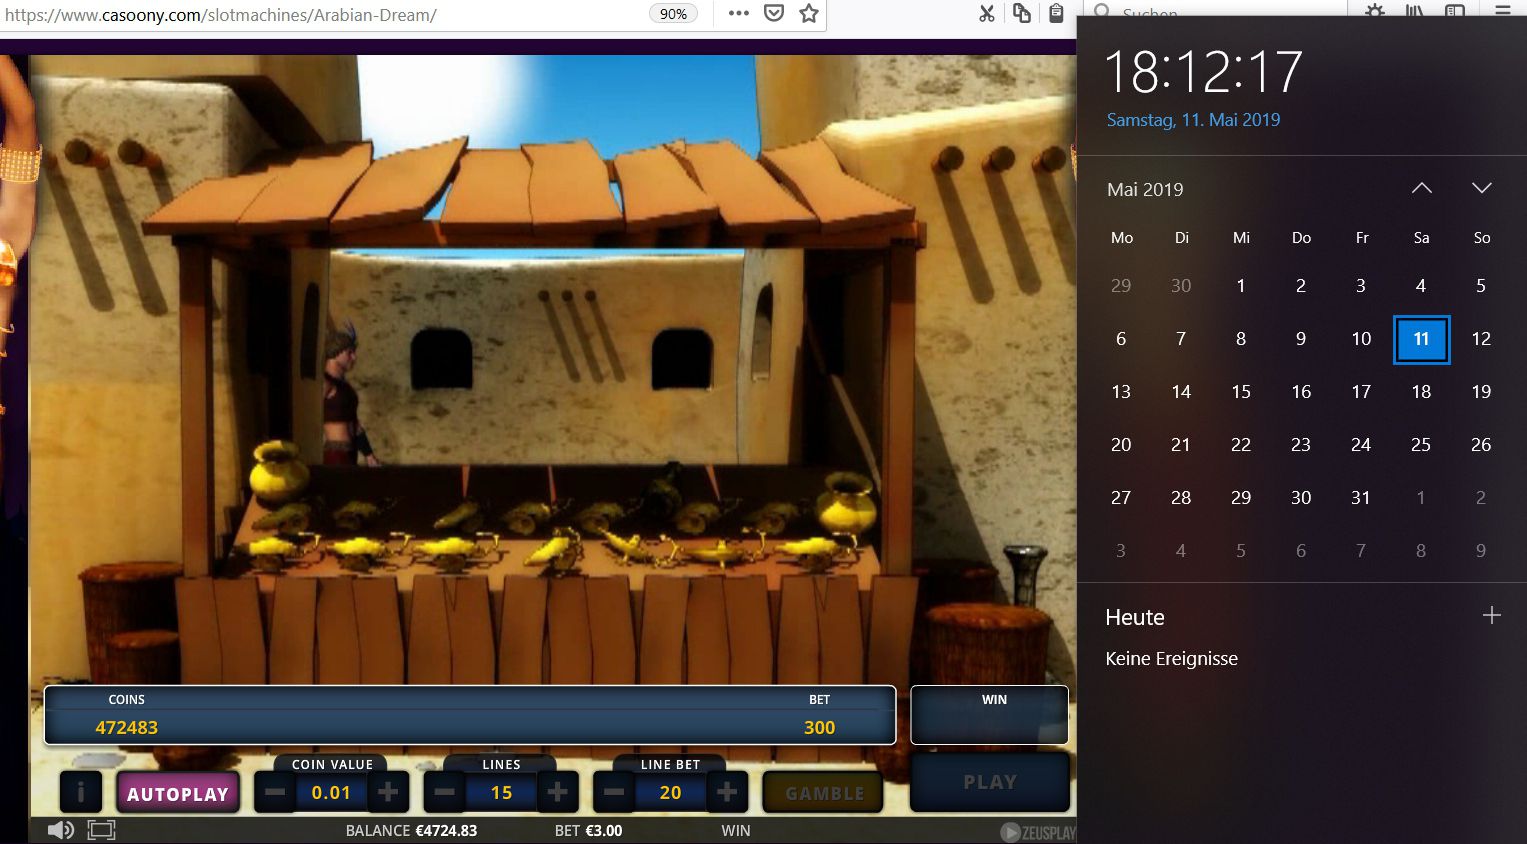
Task: Click the browser zoom 90% indicator
Action: [673, 14]
